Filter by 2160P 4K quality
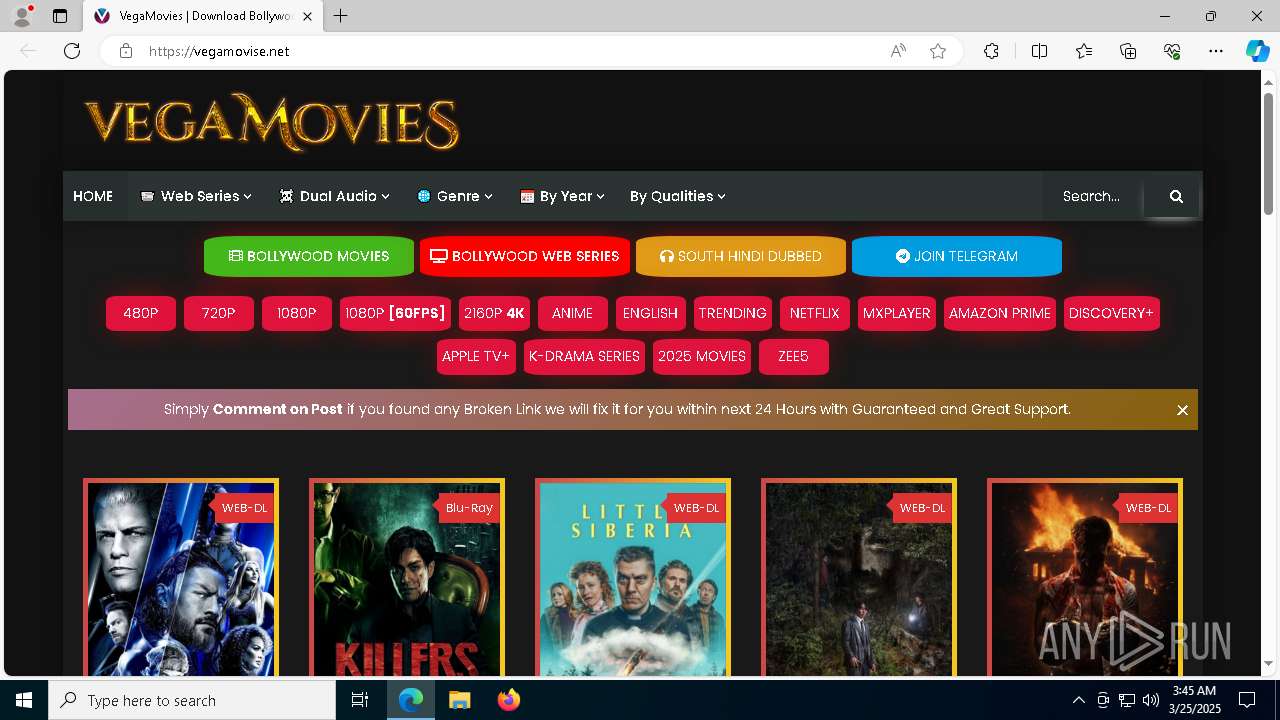 [x=495, y=313]
